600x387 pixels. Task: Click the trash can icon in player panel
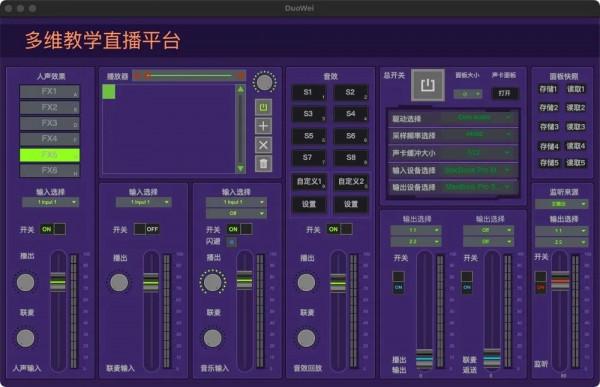pos(263,164)
